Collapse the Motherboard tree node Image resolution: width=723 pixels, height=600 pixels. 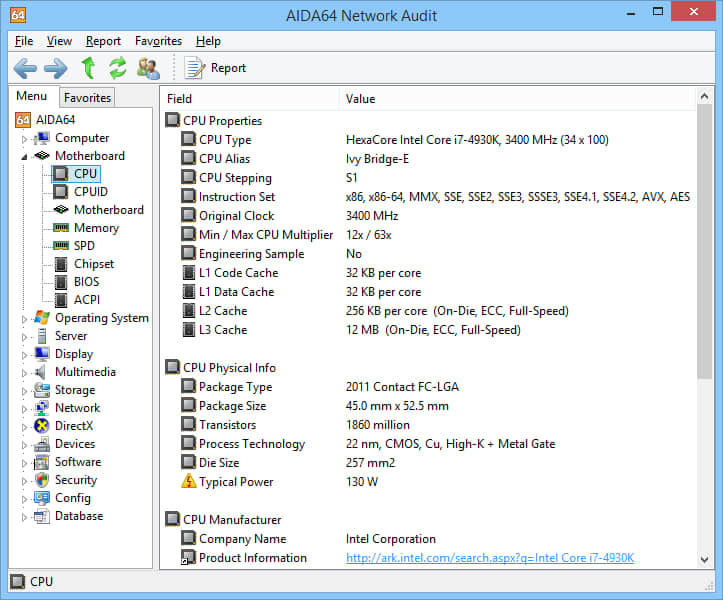(x=24, y=156)
